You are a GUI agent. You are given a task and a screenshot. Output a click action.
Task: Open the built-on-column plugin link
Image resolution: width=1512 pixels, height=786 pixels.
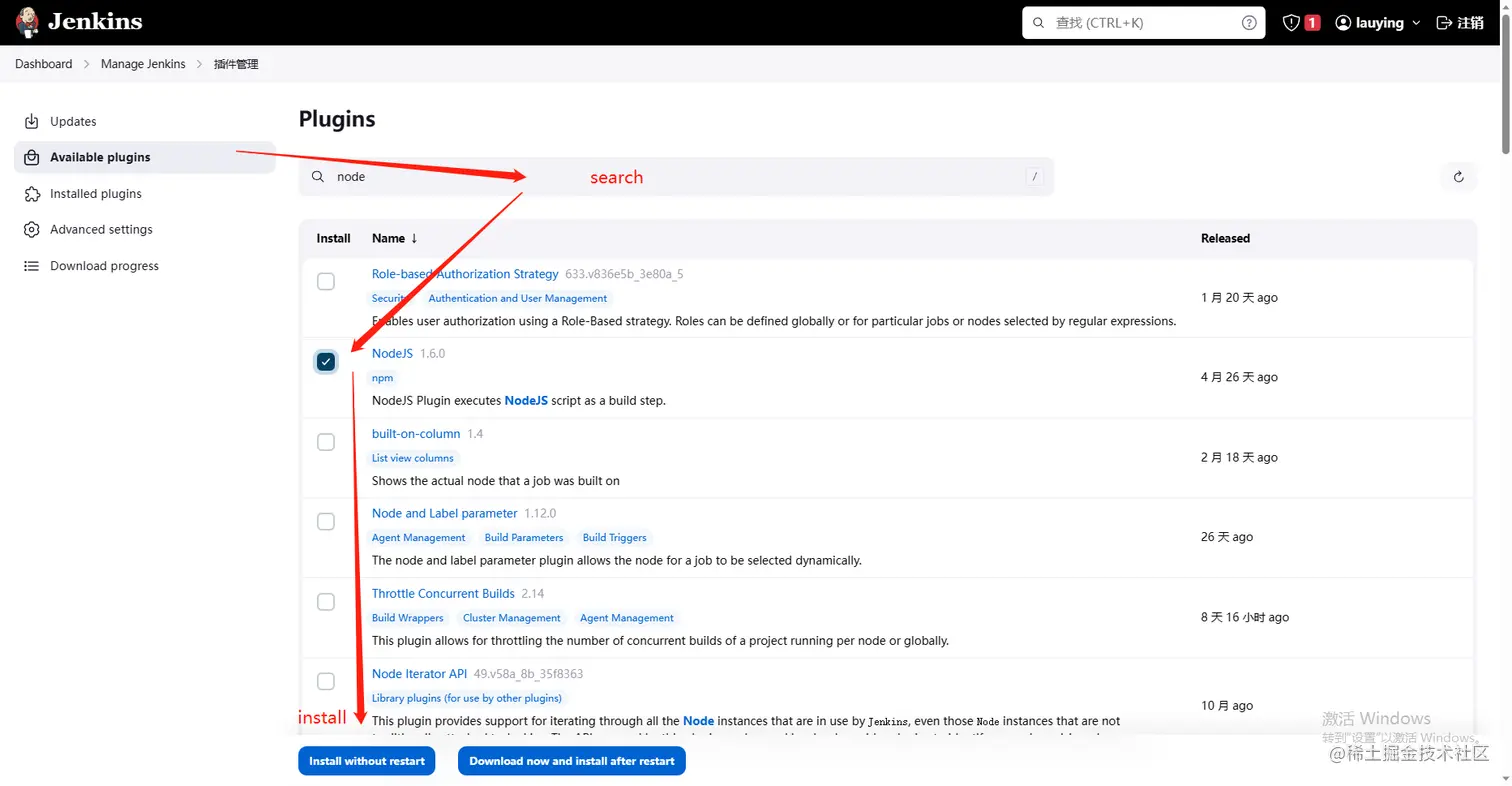pyautogui.click(x=416, y=434)
